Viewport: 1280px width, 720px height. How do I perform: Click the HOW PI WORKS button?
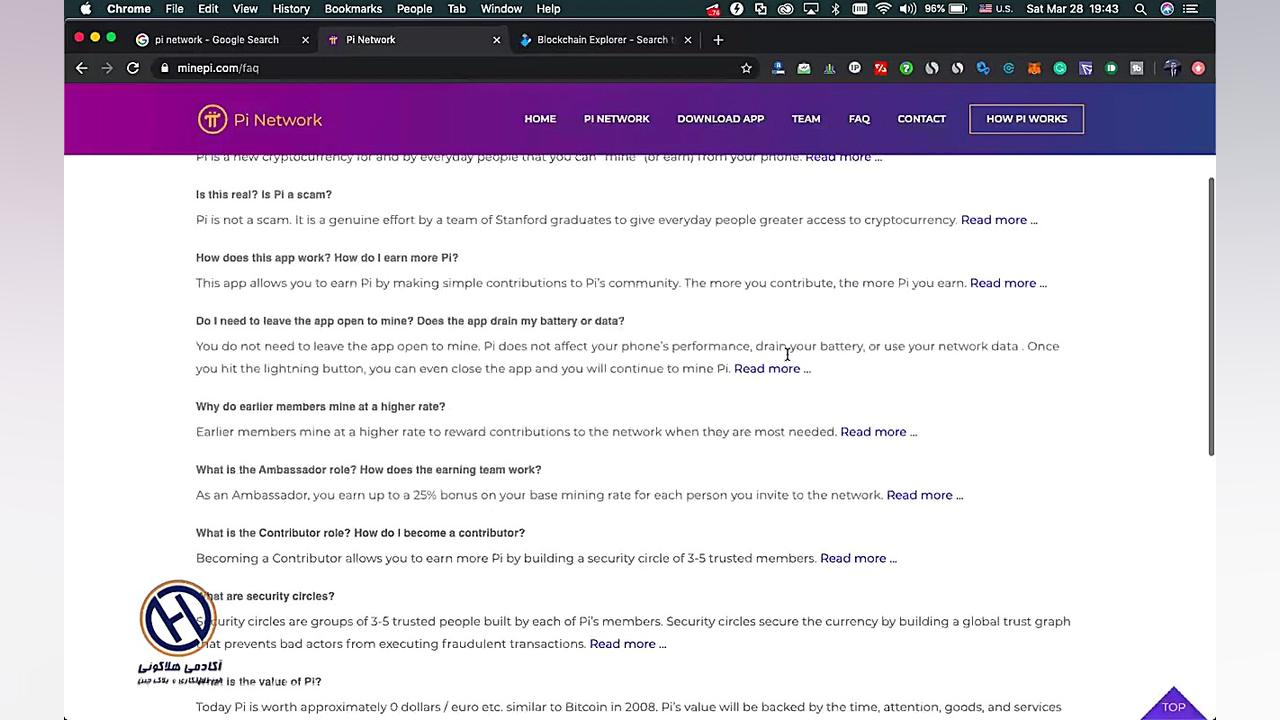1026,119
